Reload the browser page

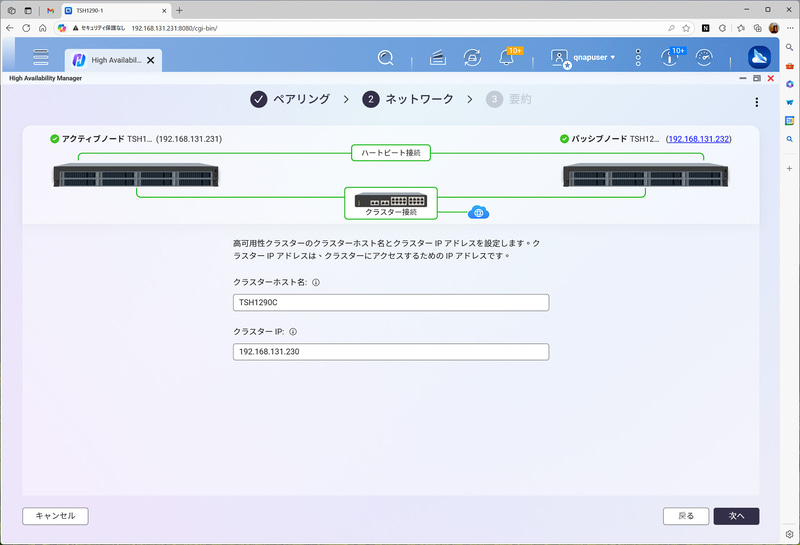[x=26, y=28]
